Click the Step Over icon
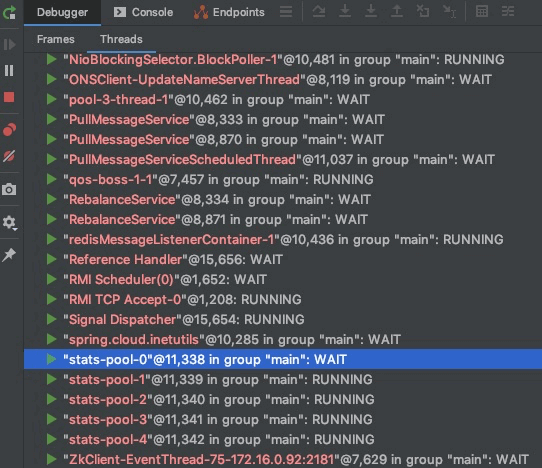This screenshot has height=468, width=542. [319, 12]
